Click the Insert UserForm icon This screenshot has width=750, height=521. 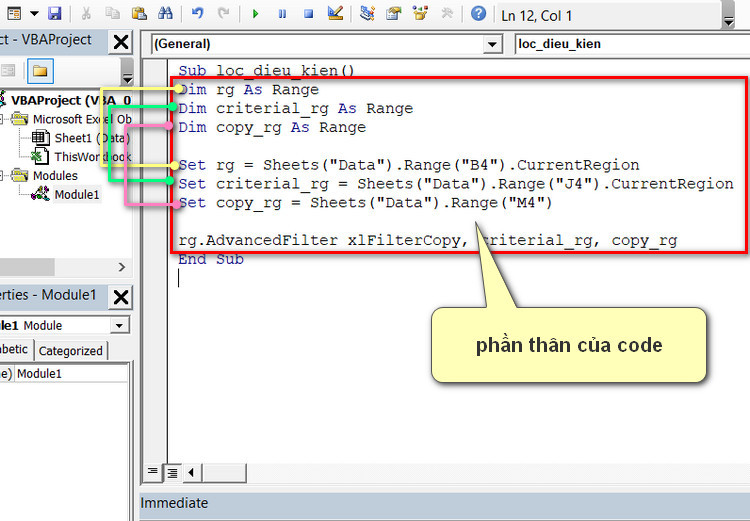click(x=14, y=13)
